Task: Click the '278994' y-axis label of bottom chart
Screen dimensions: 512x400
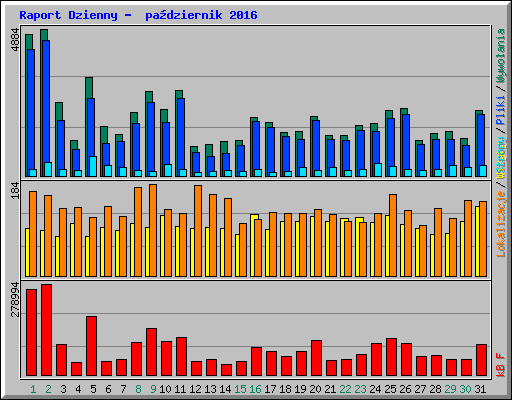Action: point(15,299)
